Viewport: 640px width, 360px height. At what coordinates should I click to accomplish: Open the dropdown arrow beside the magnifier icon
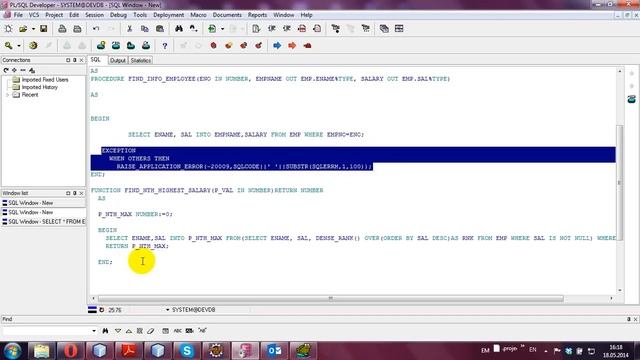point(19,46)
